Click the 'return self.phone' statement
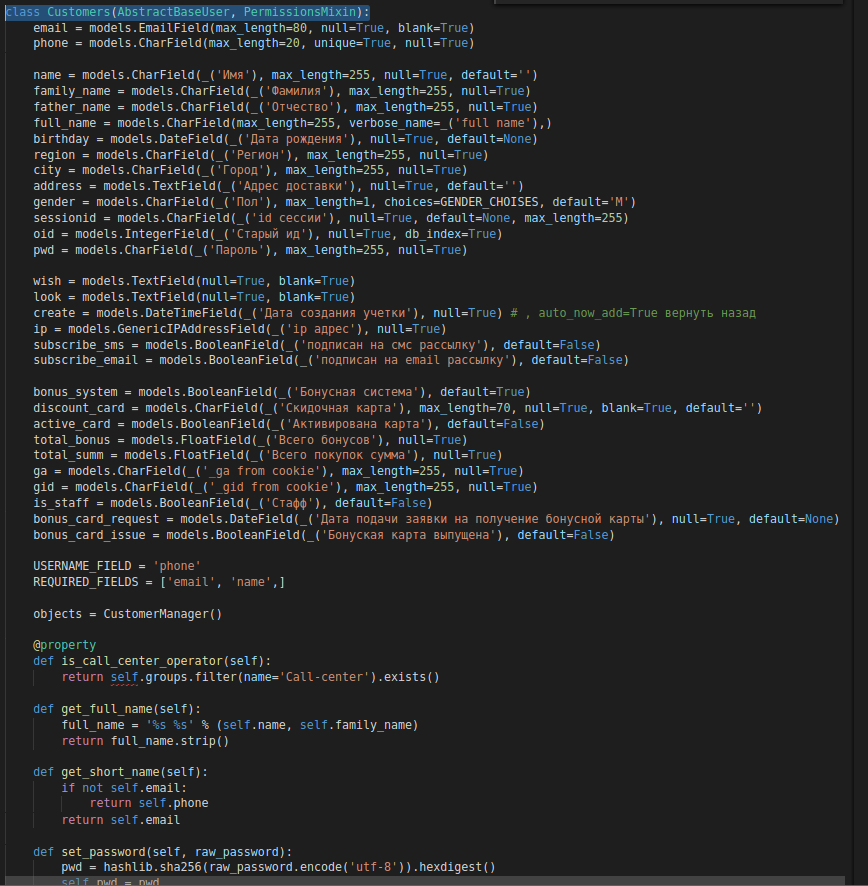 pos(149,802)
